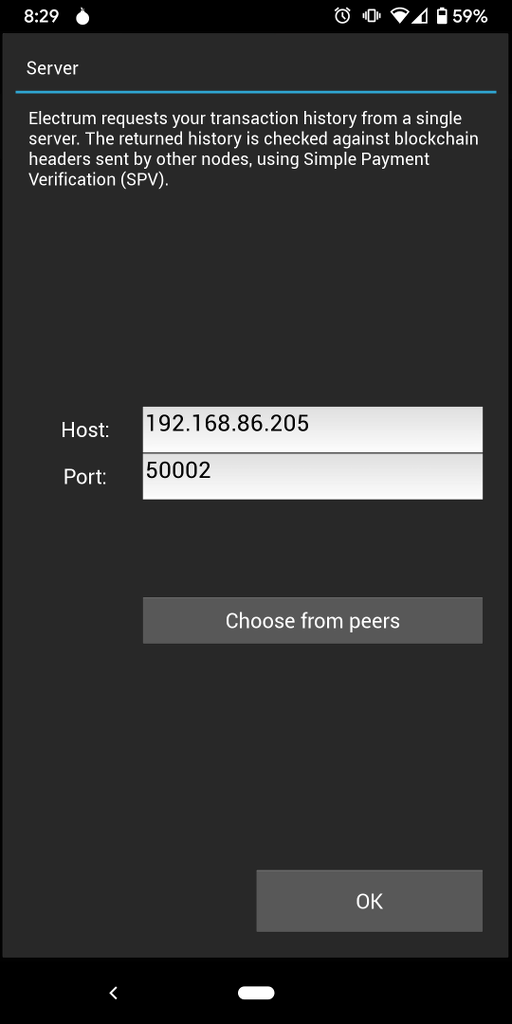Screen dimensions: 512x1024
Task: Click the Server dialog title
Action: click(52, 68)
